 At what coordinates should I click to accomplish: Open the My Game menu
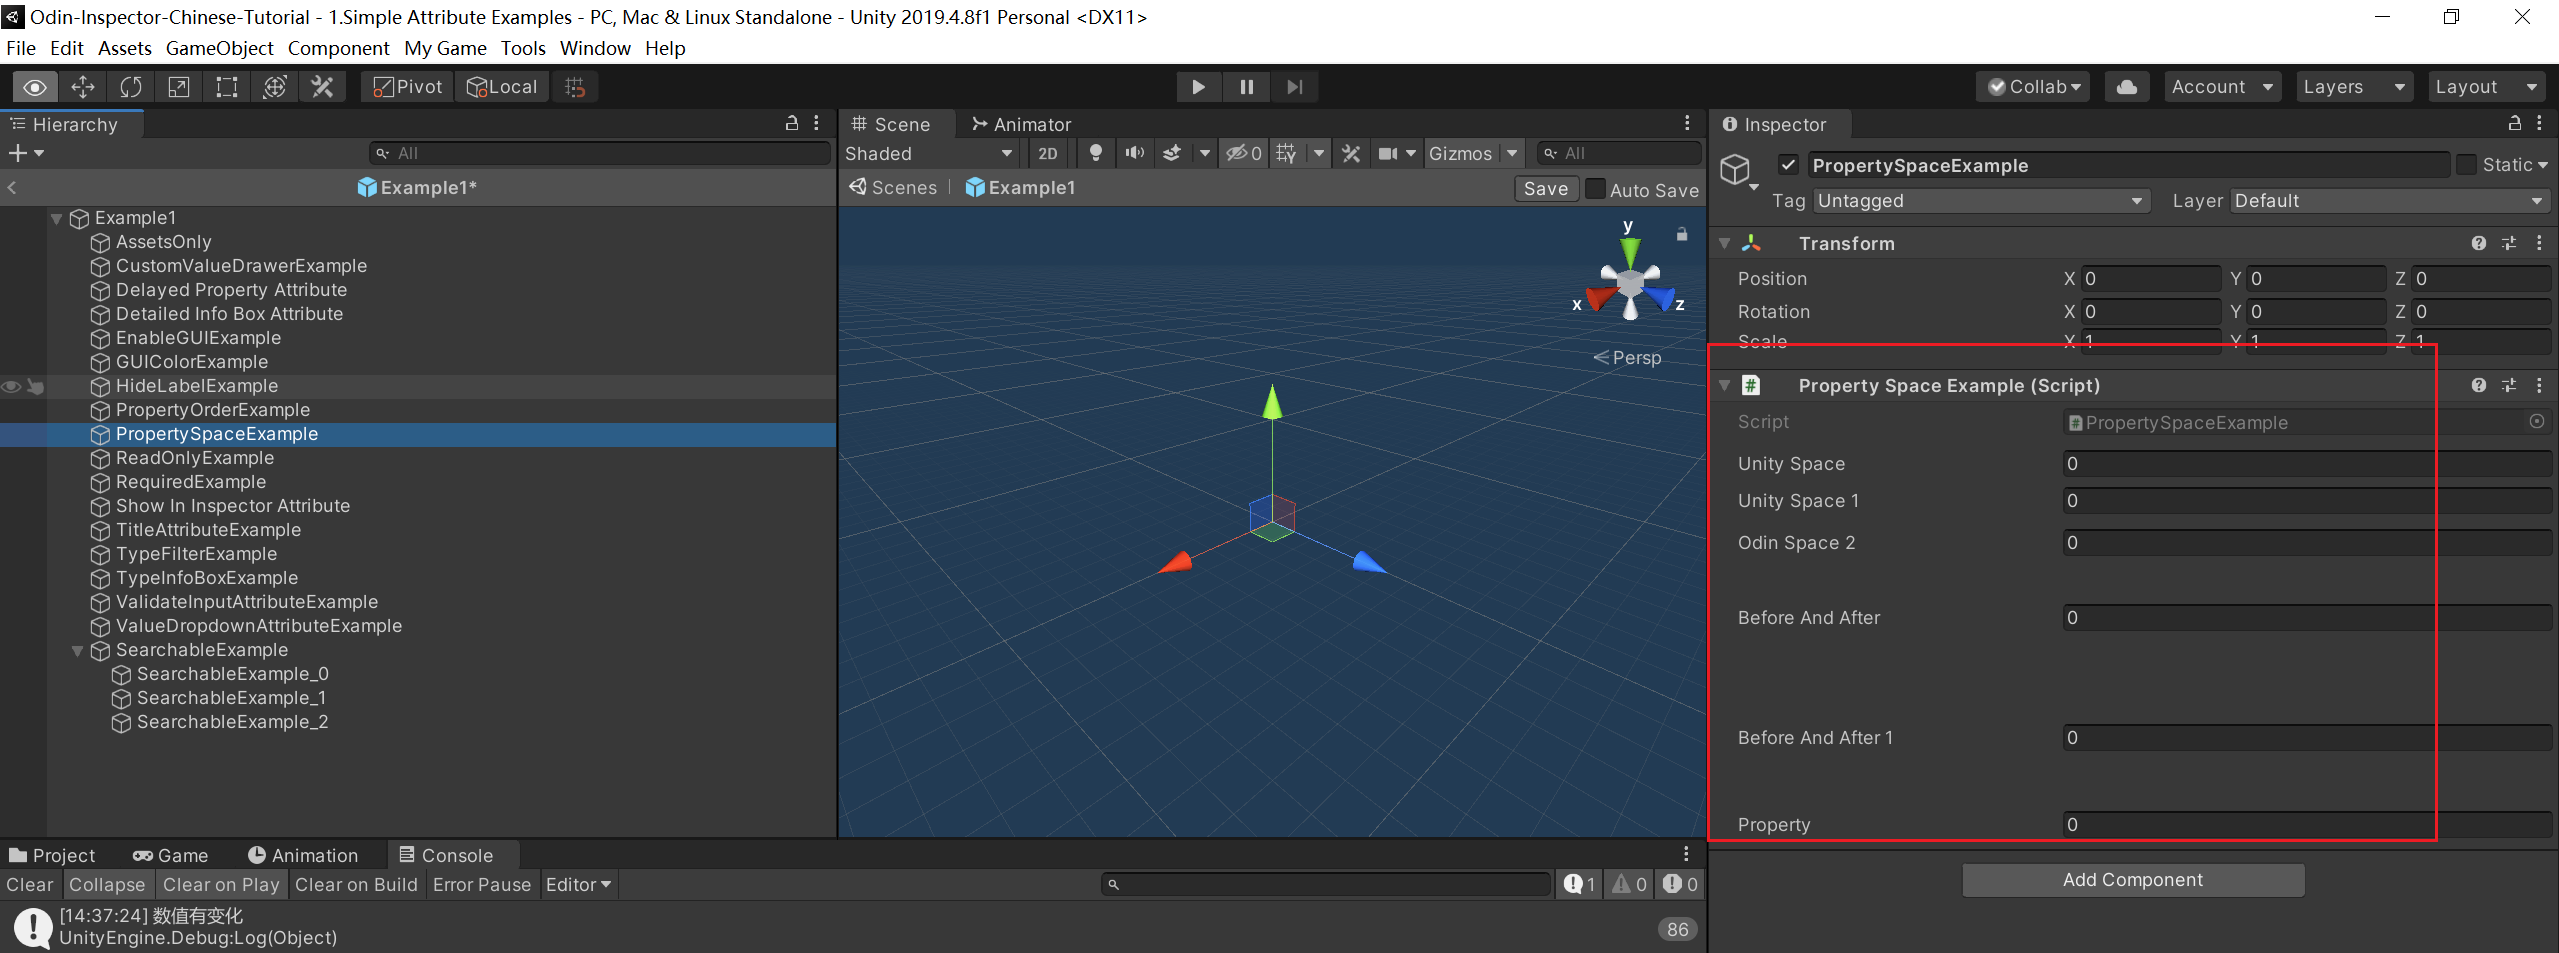click(445, 48)
